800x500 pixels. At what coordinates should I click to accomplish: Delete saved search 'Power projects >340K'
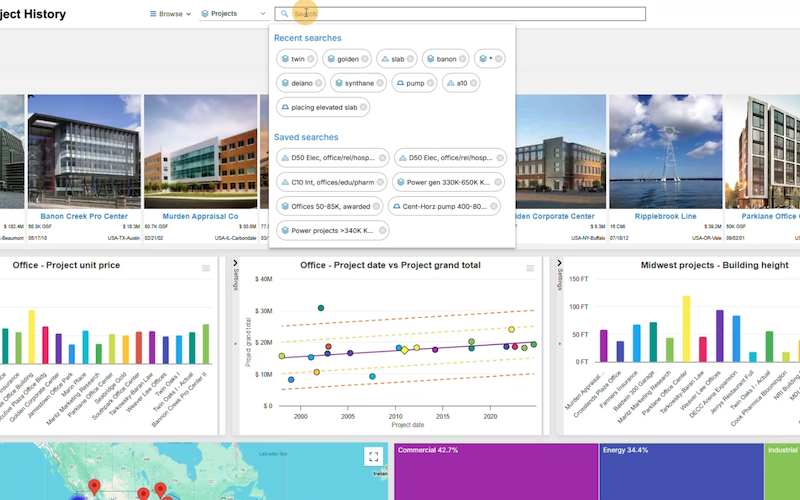pos(382,231)
